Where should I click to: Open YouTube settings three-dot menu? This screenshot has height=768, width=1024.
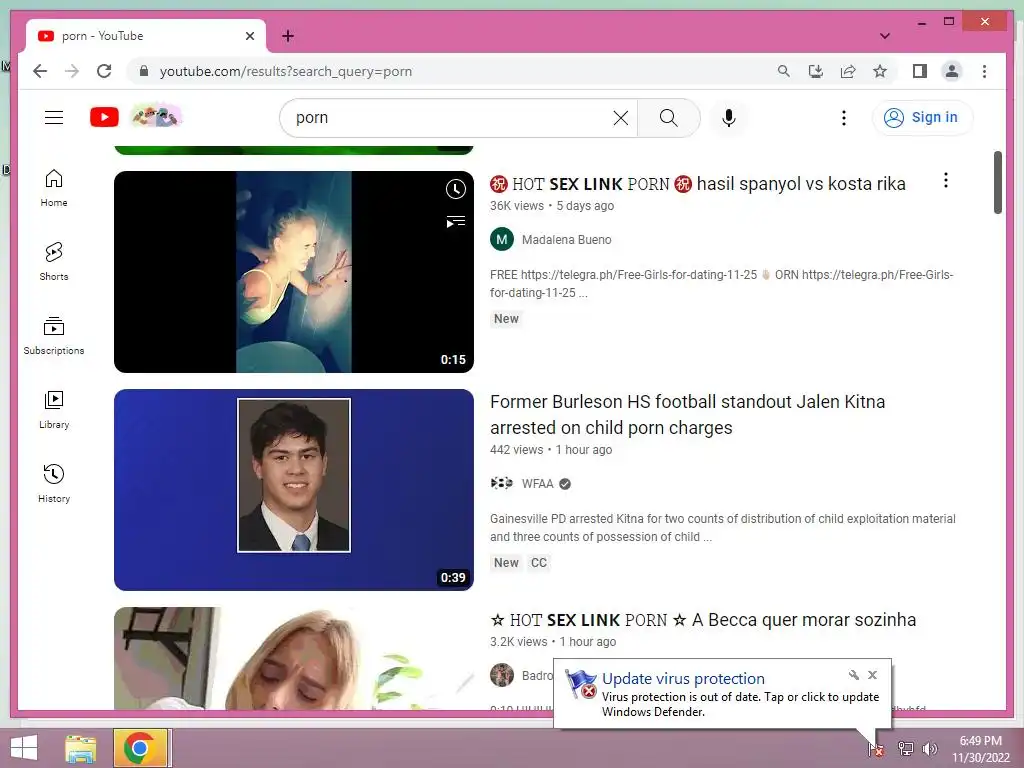844,118
